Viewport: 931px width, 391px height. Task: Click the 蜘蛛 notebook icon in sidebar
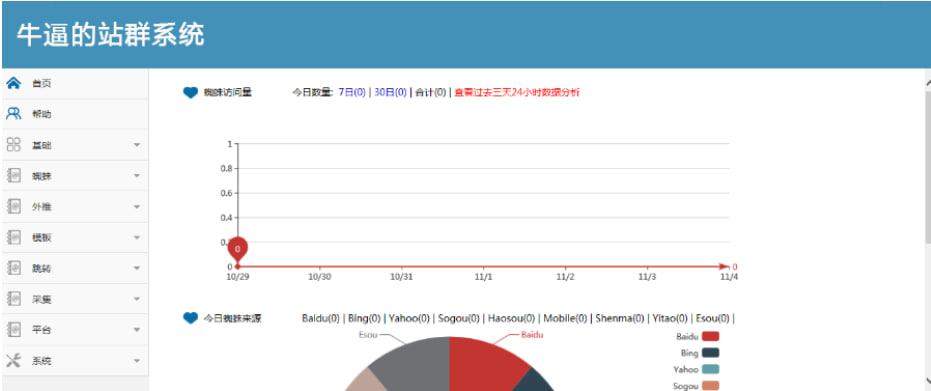click(x=13, y=176)
